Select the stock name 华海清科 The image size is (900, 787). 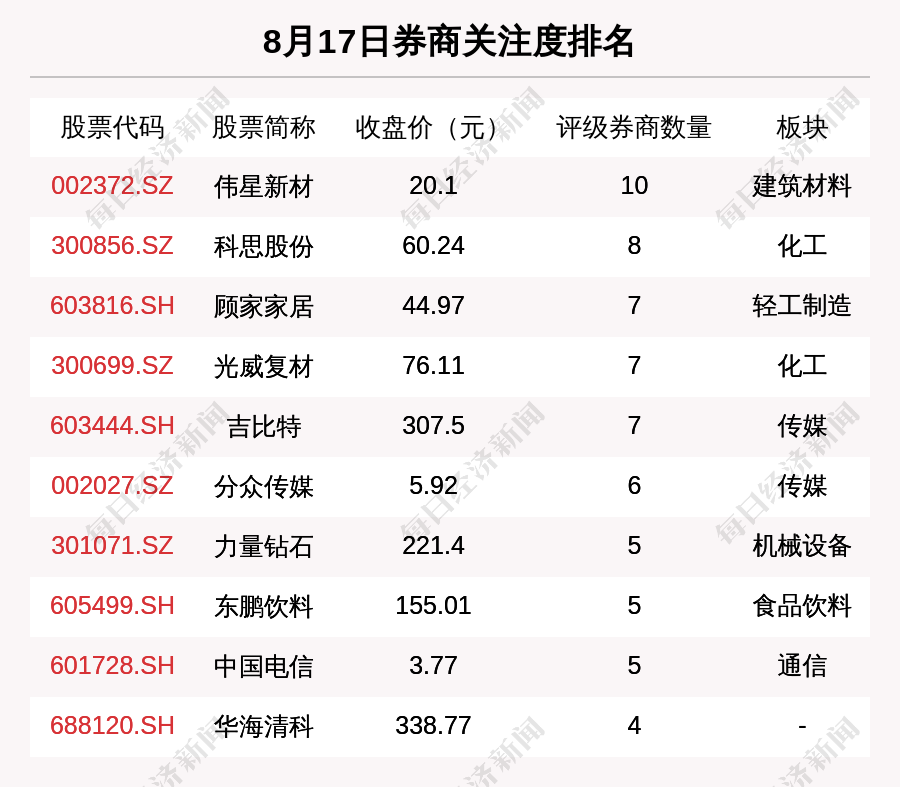pos(263,726)
